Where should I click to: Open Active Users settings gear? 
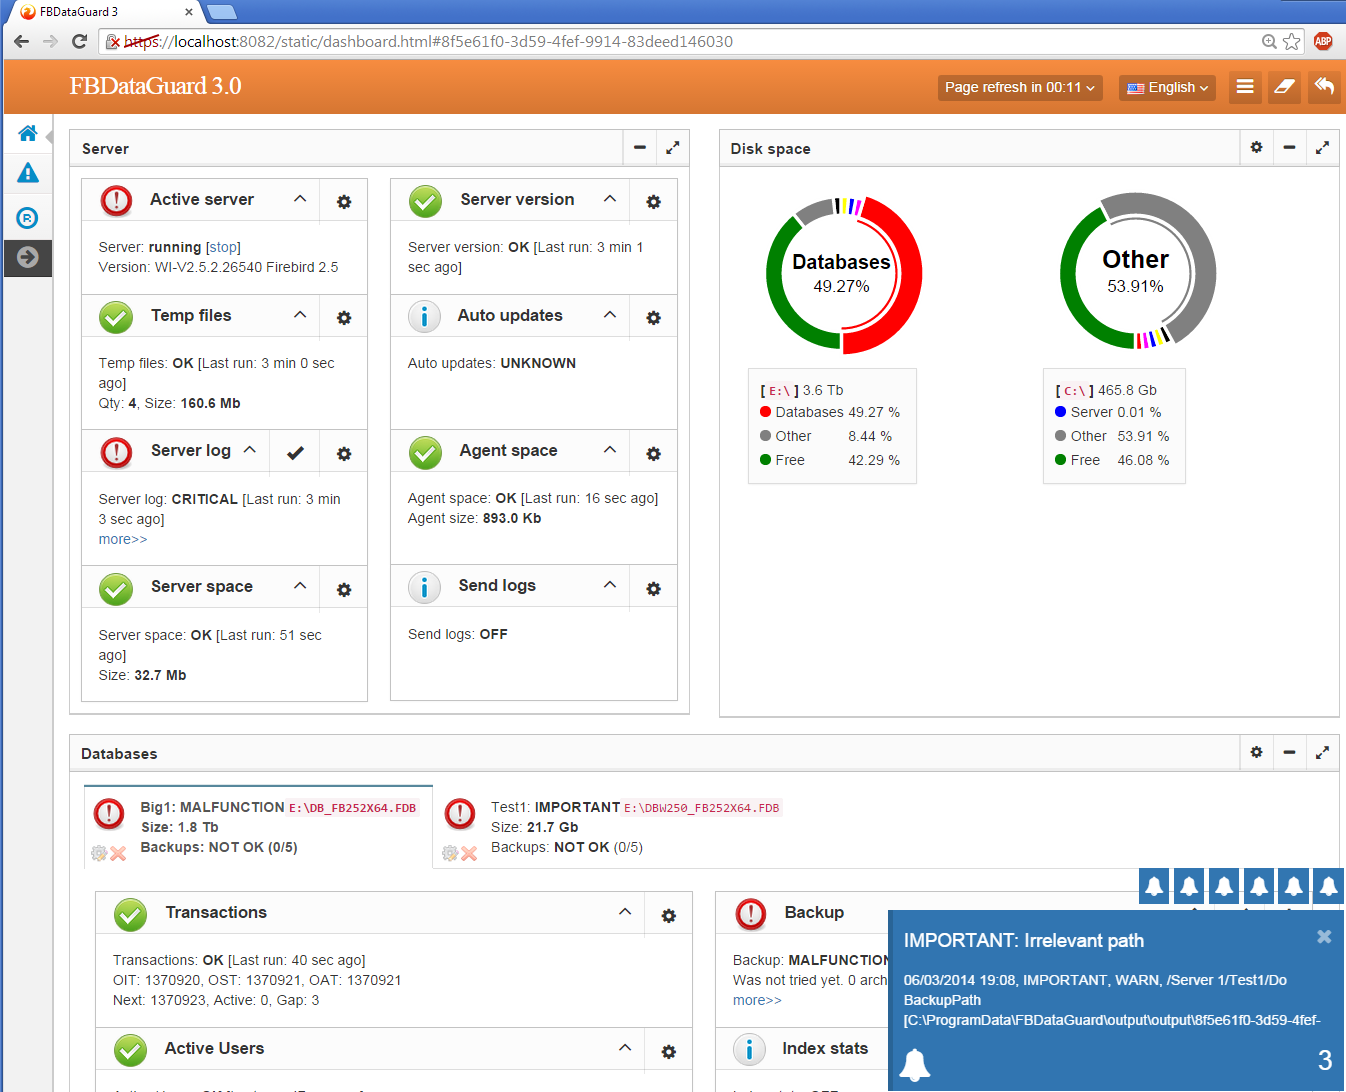[669, 1052]
